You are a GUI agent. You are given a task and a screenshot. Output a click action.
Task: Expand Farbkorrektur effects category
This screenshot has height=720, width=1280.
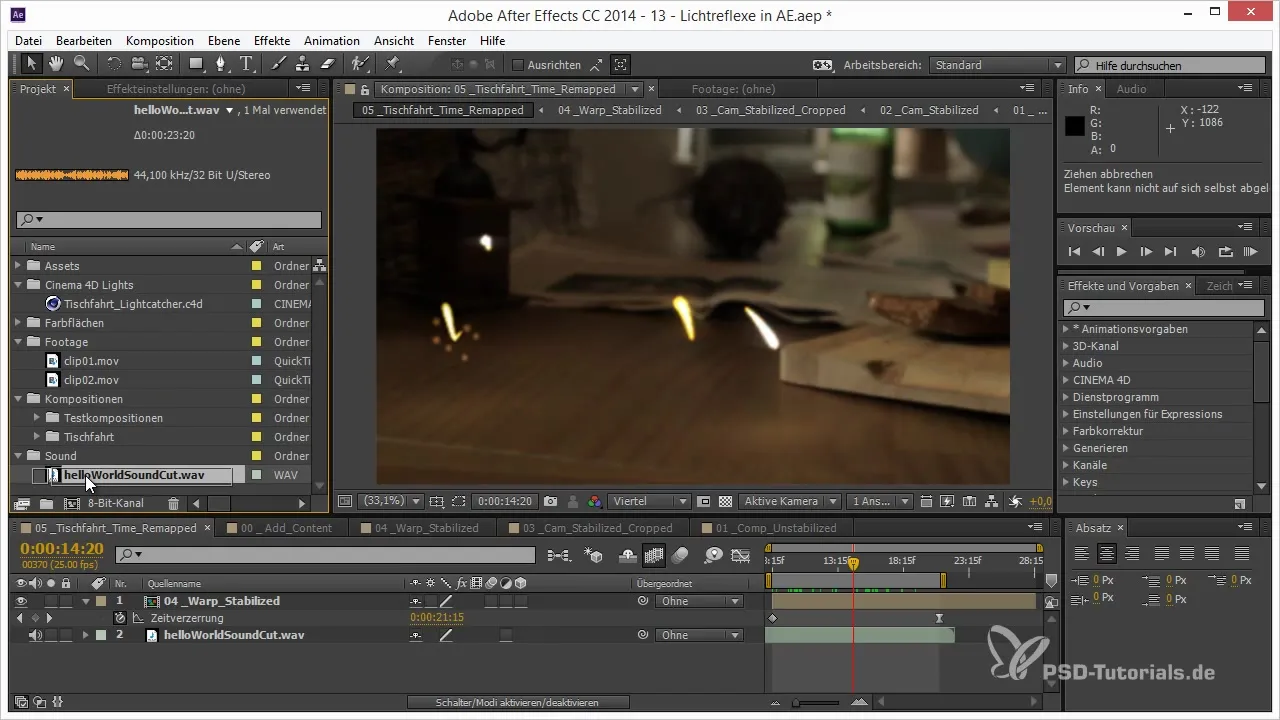(1066, 431)
